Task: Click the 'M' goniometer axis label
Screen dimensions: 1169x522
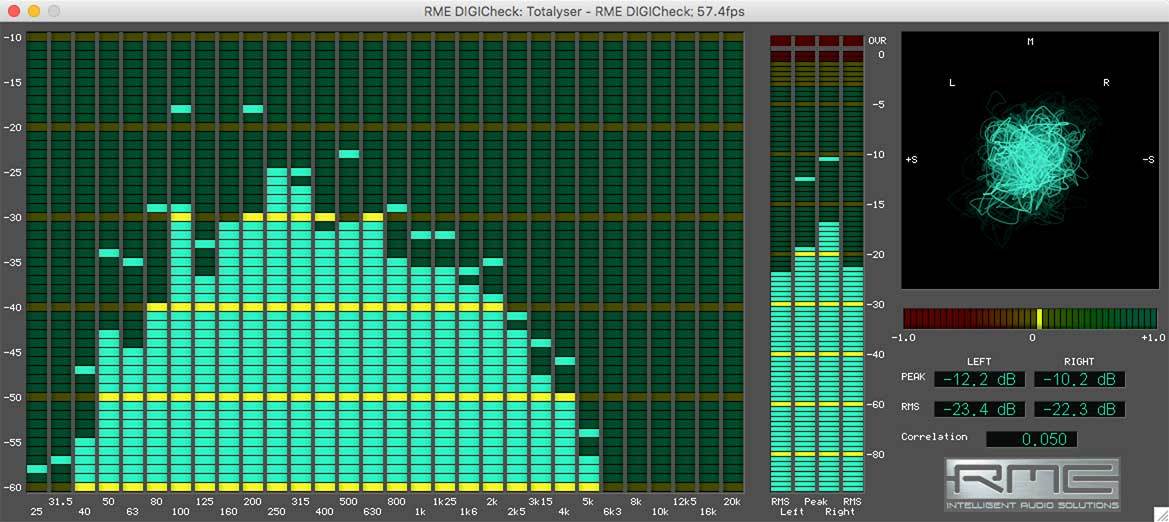Action: tap(1030, 42)
